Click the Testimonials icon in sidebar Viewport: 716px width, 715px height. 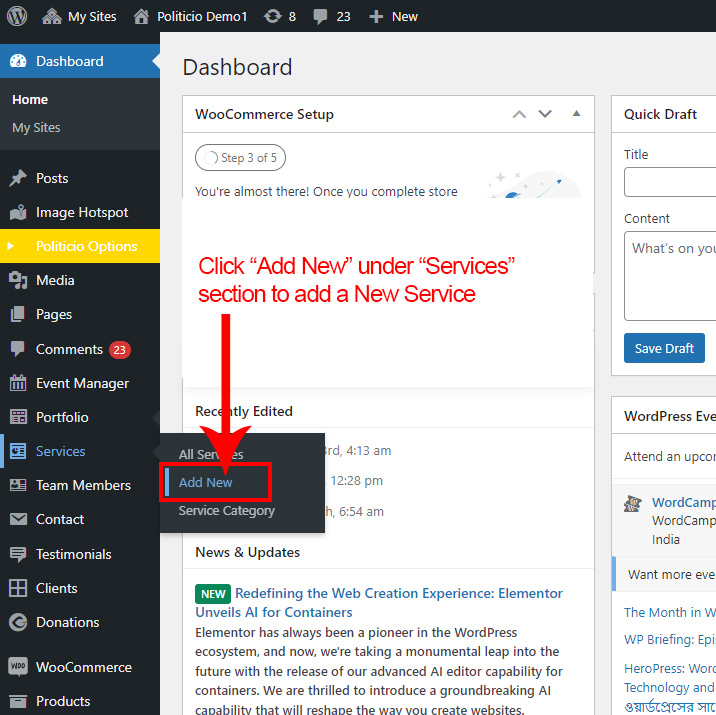click(18, 554)
